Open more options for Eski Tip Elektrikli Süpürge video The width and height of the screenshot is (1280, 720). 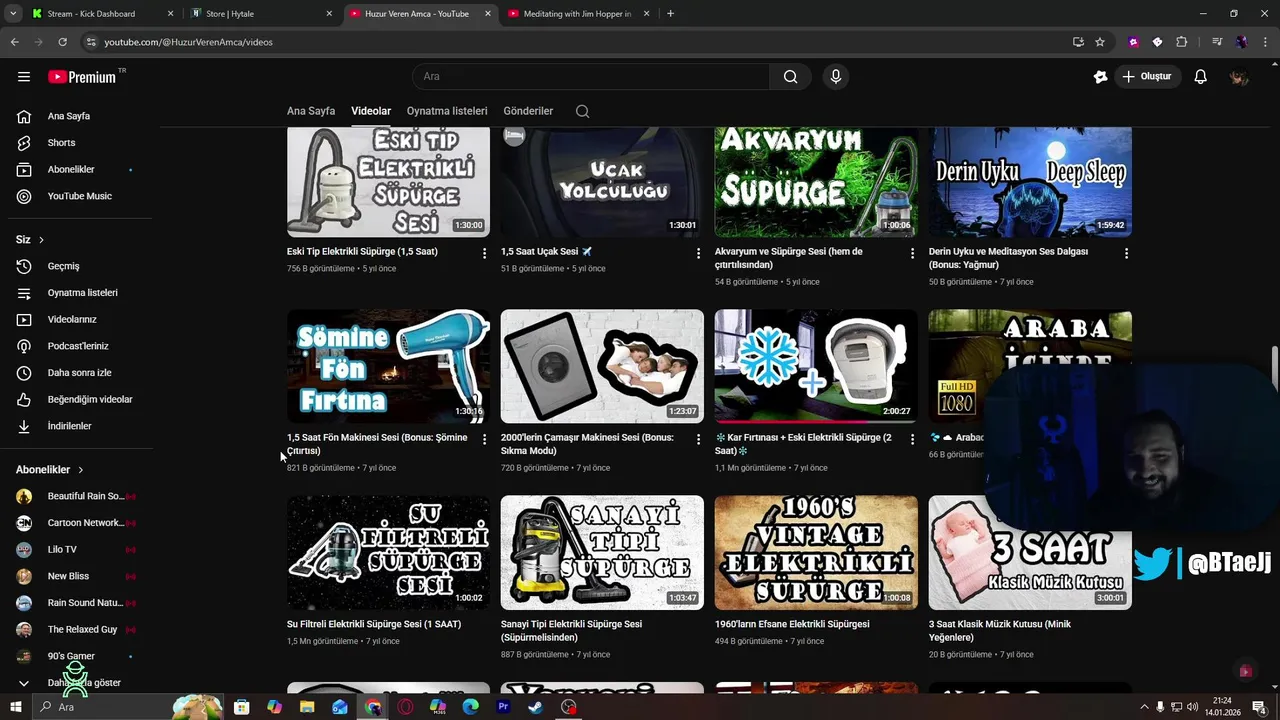pyautogui.click(x=484, y=253)
